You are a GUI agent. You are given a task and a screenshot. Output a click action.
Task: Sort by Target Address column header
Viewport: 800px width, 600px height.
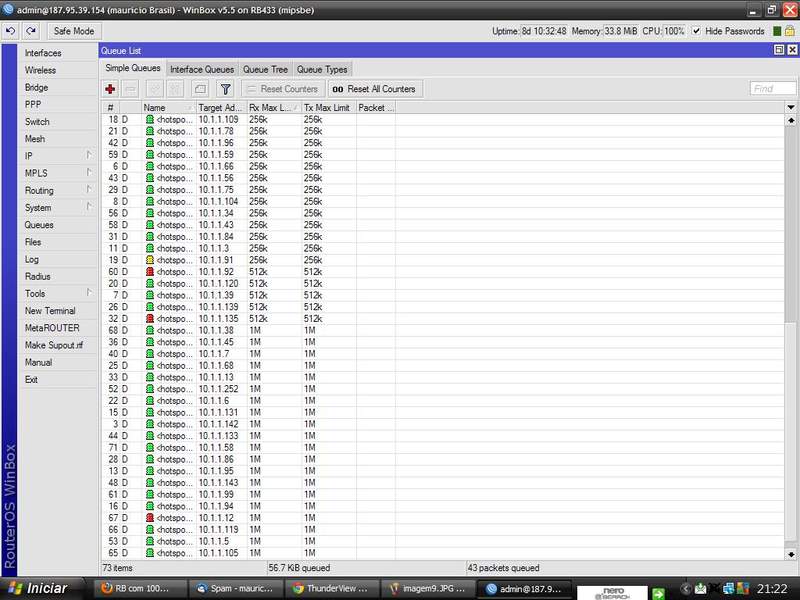pos(221,108)
